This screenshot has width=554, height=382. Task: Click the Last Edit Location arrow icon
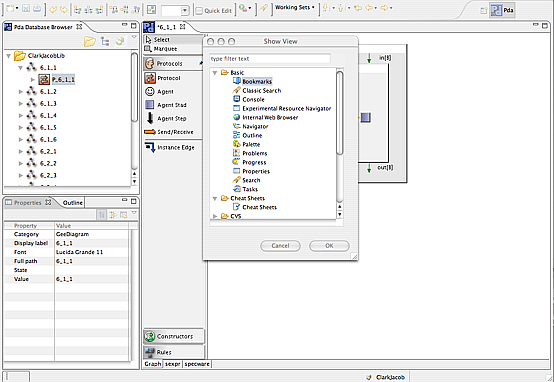pyautogui.click(x=358, y=8)
